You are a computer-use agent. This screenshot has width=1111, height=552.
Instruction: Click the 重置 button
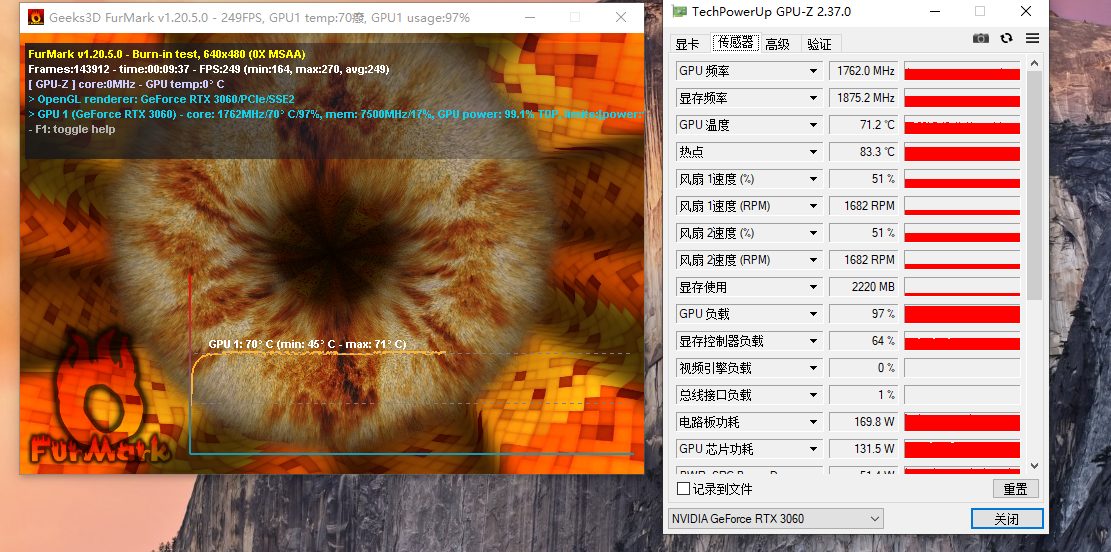pos(1015,489)
